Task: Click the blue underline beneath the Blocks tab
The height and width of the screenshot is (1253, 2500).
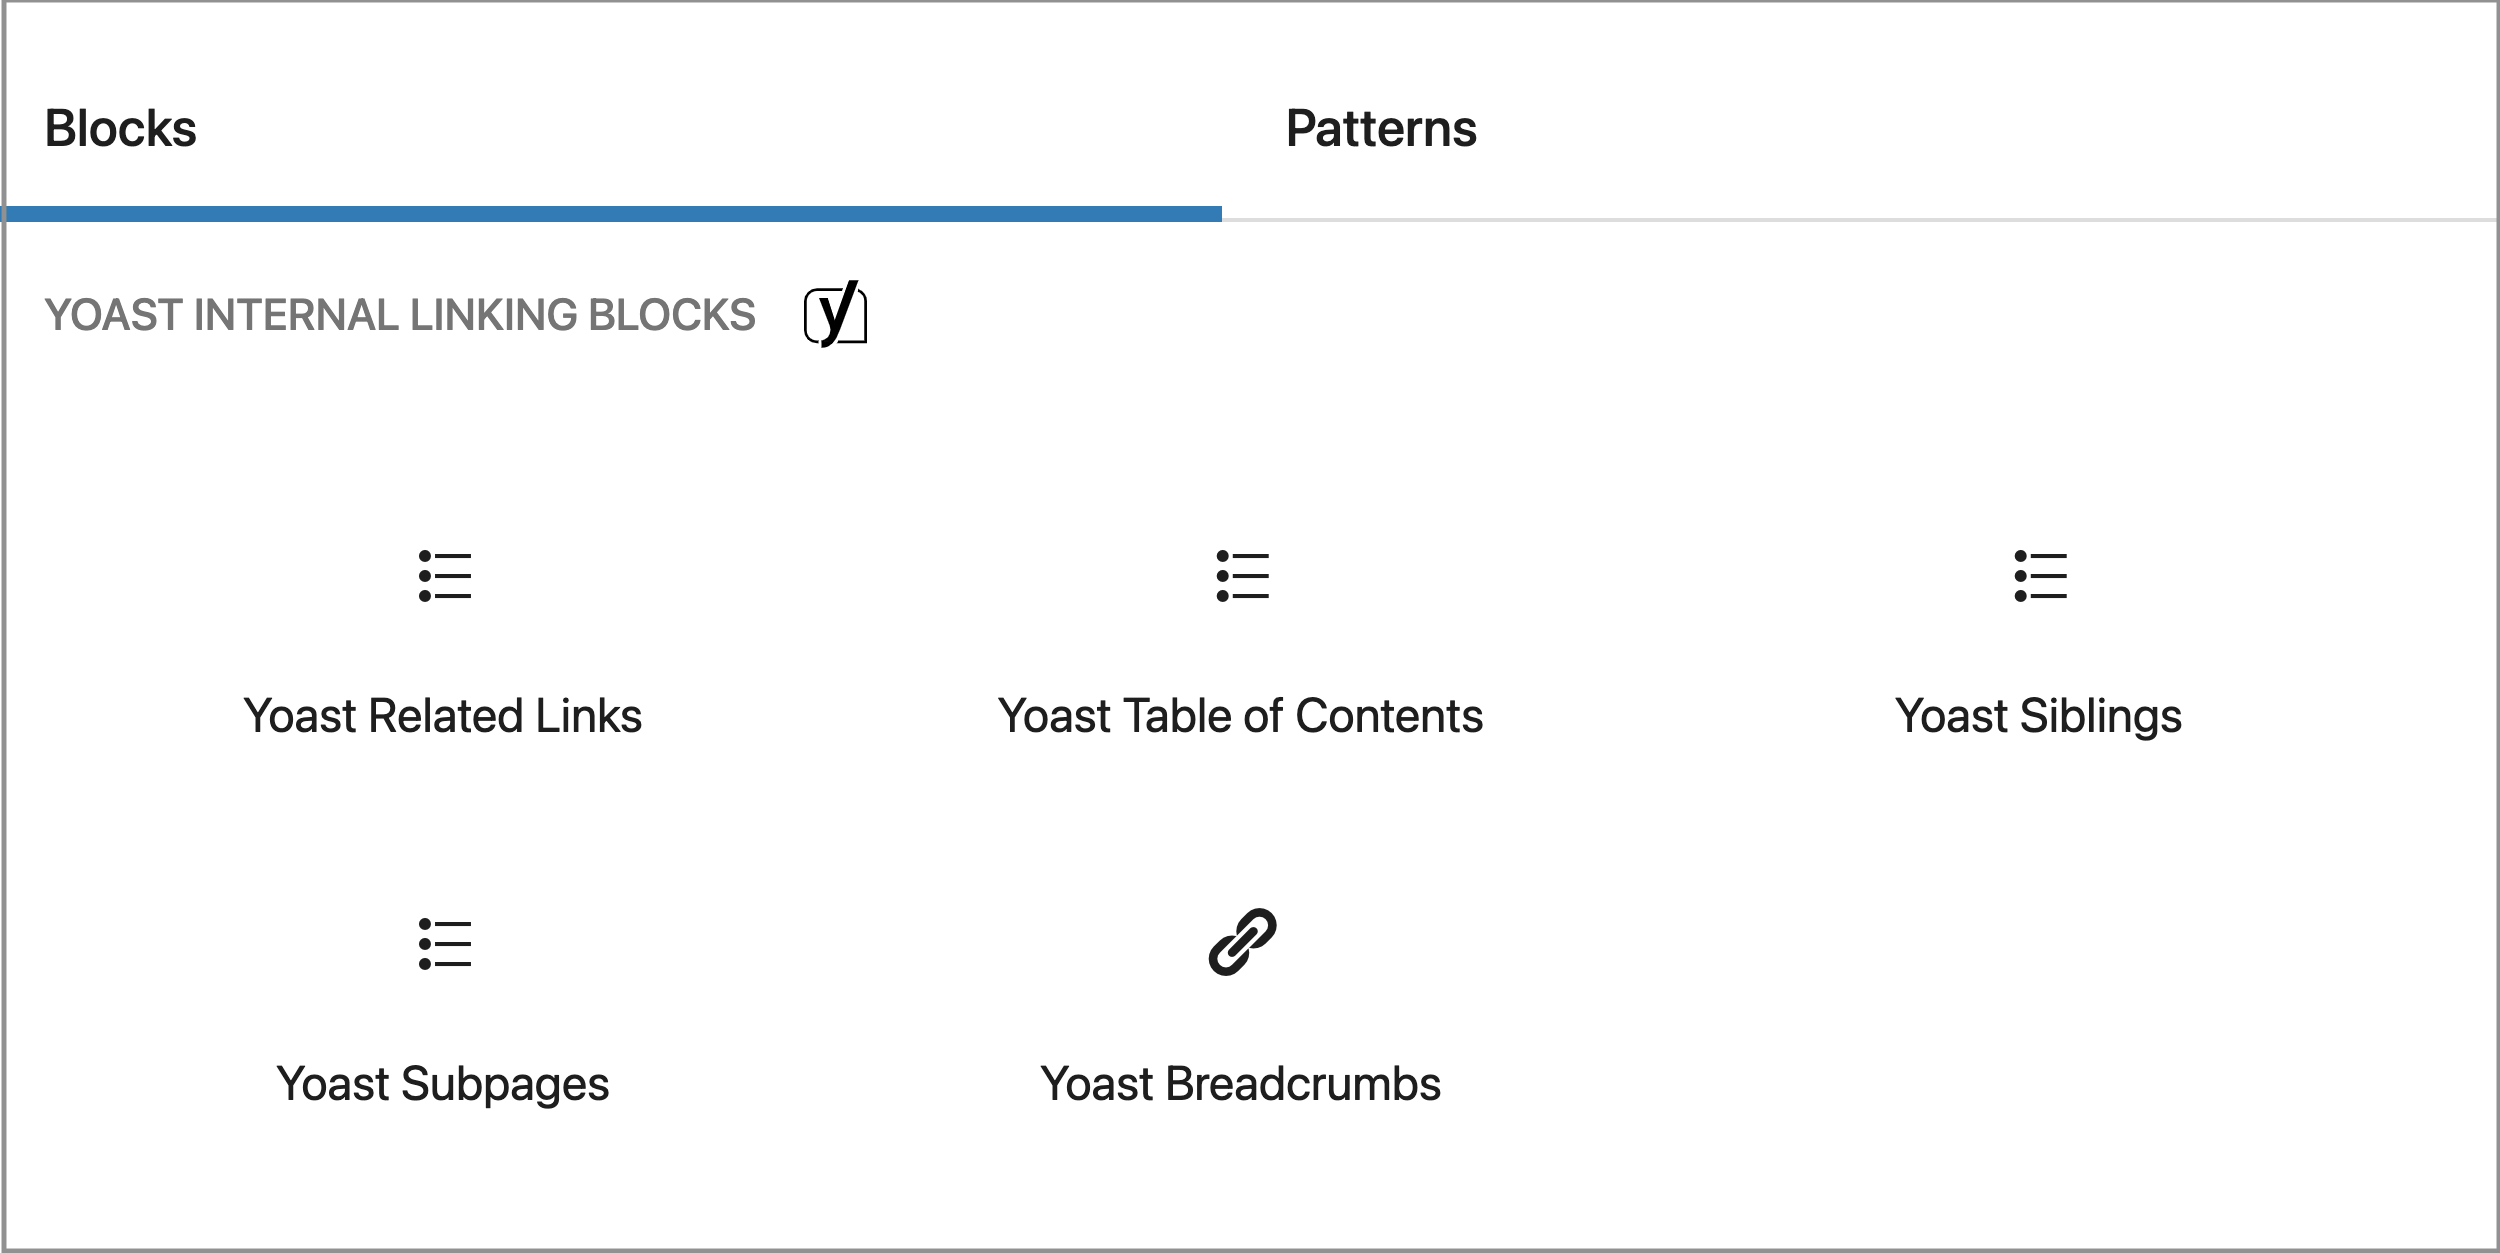Action: (612, 213)
